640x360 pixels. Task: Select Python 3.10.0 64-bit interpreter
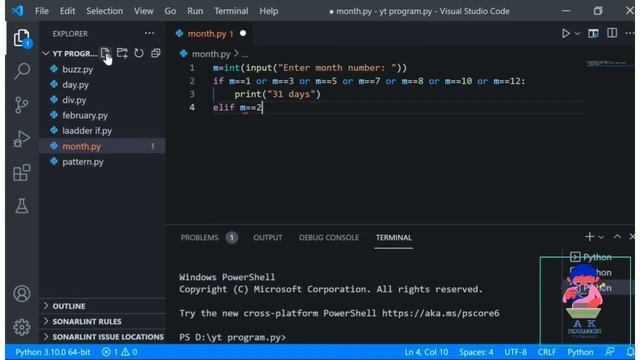[53, 352]
